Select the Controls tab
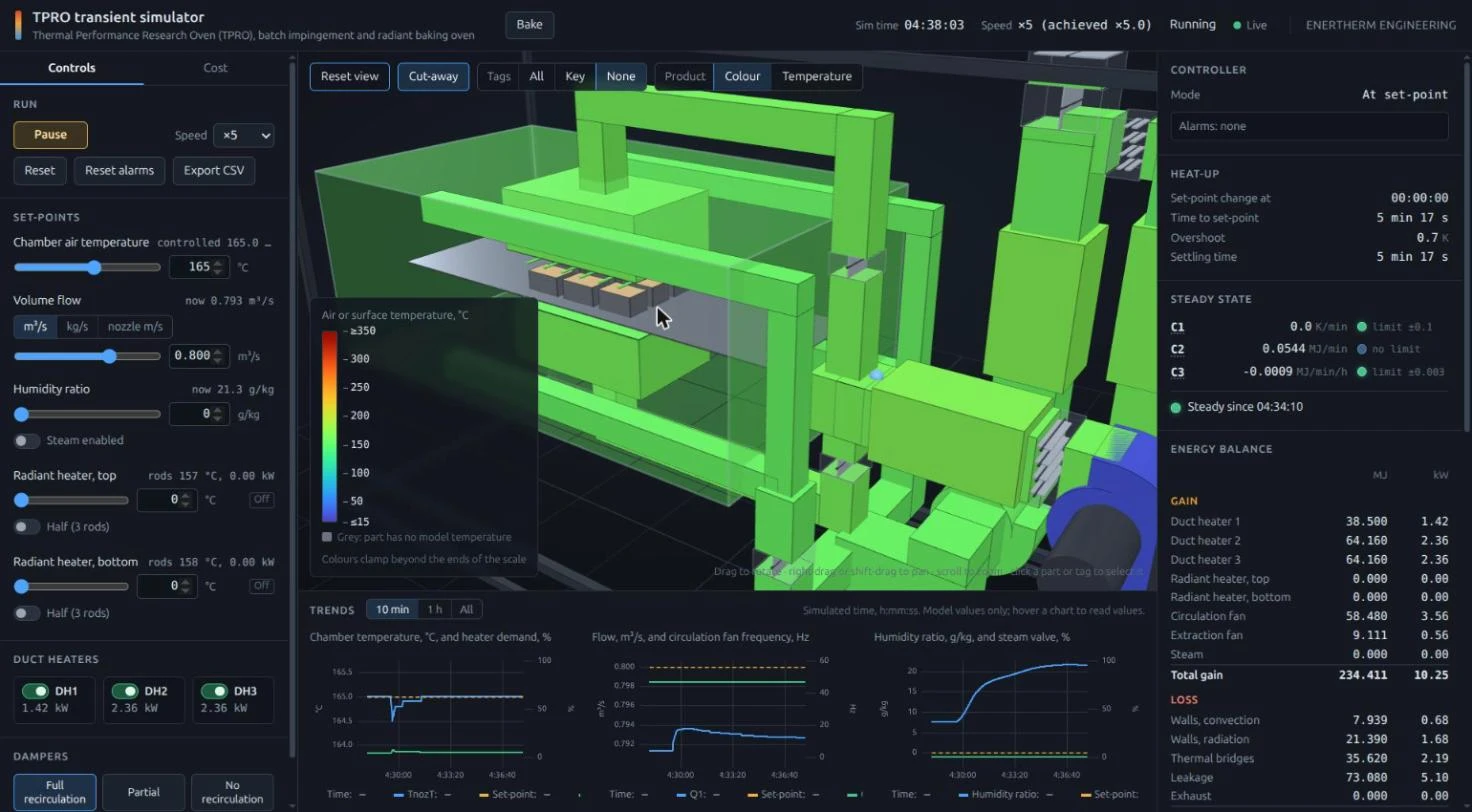This screenshot has width=1472, height=812. pyautogui.click(x=72, y=68)
